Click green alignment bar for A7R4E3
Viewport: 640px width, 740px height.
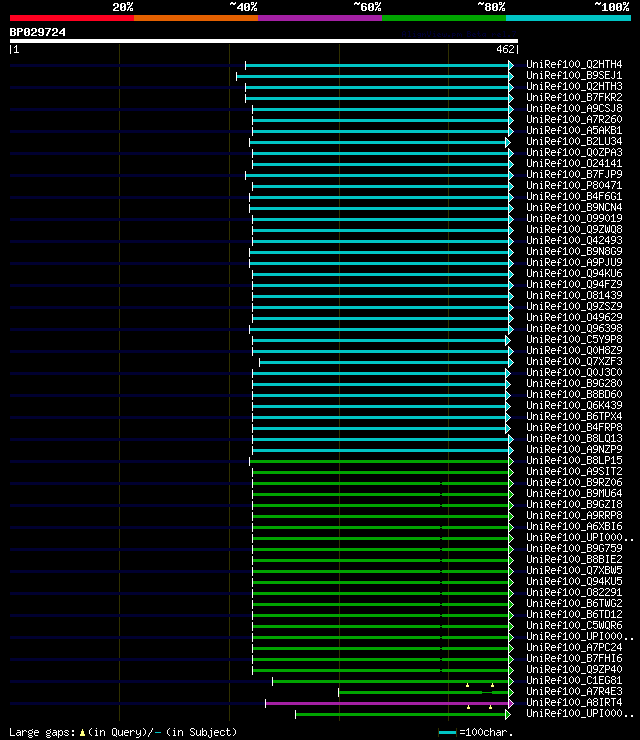pyautogui.click(x=425, y=693)
